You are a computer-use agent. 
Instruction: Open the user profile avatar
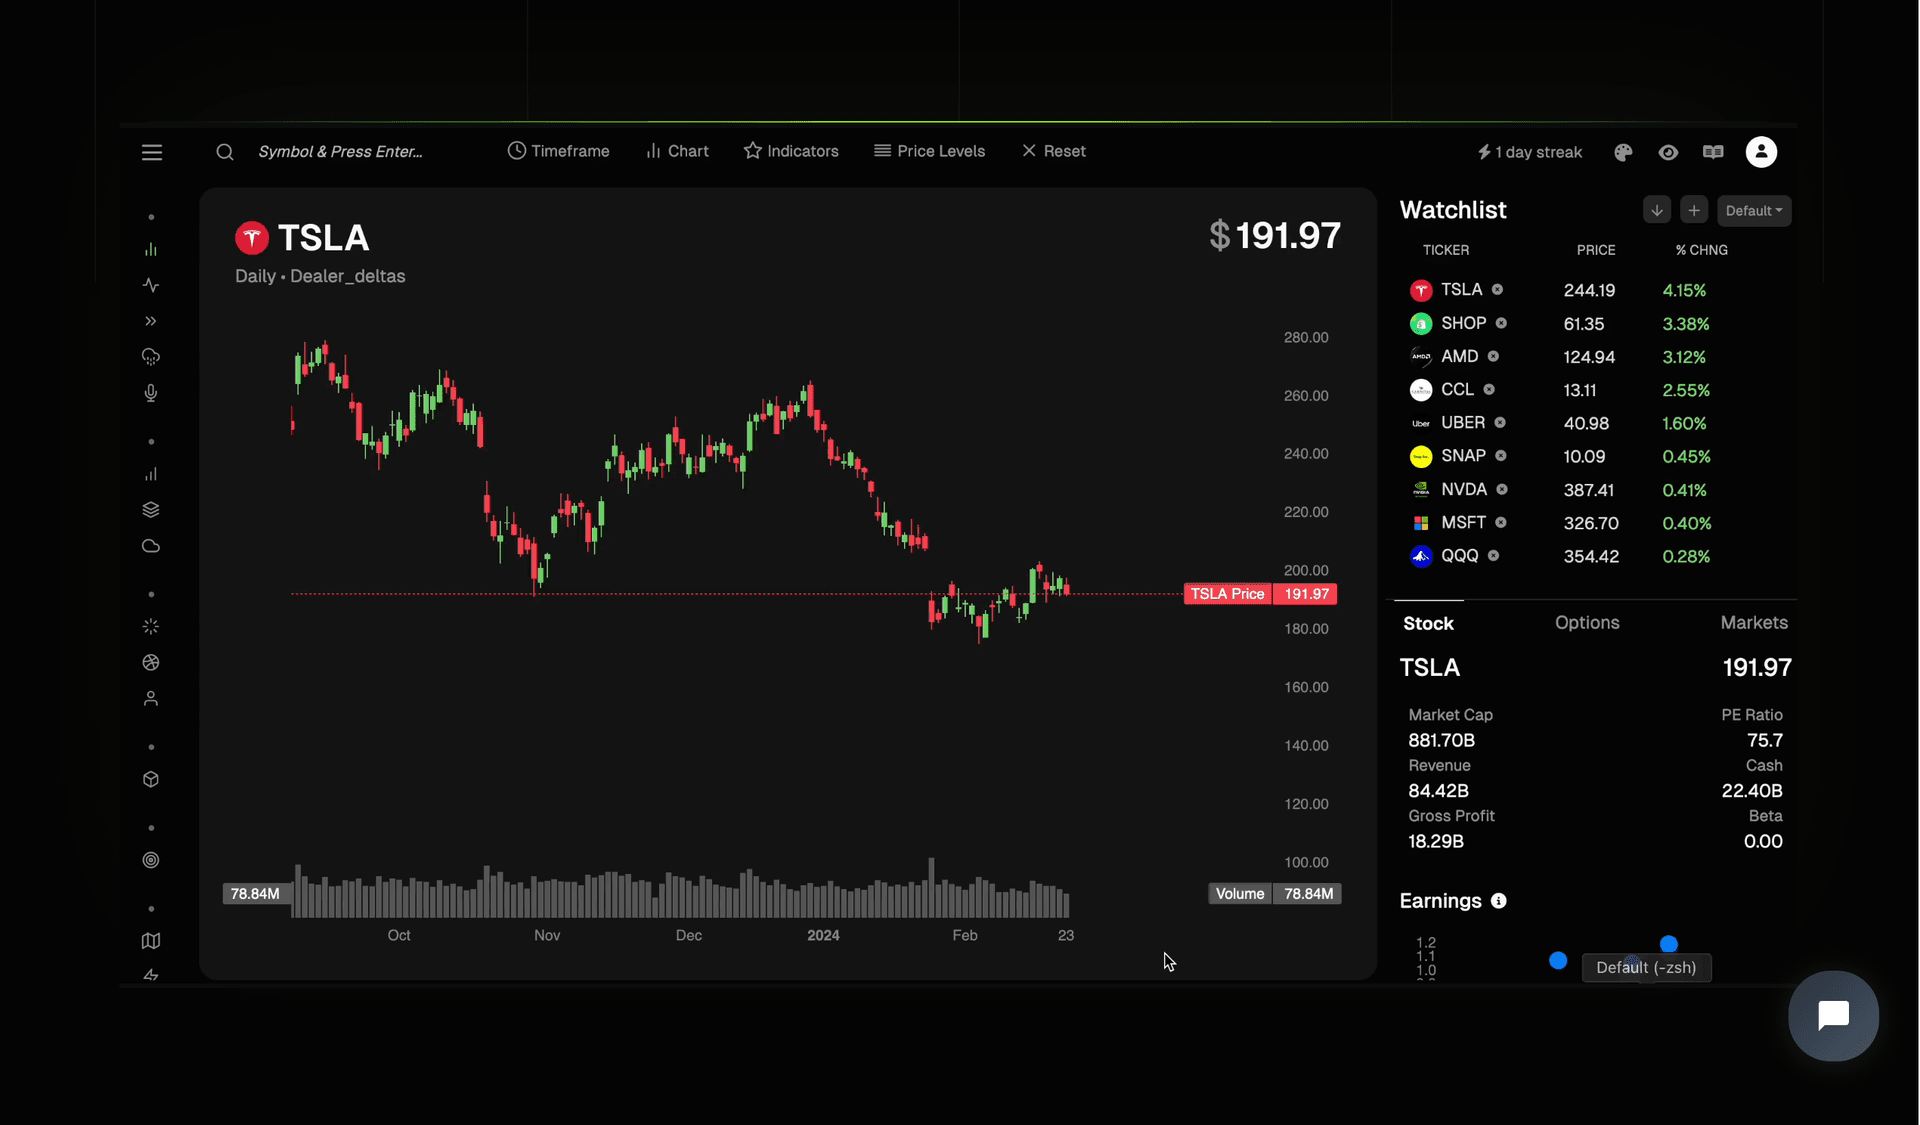coord(1761,152)
